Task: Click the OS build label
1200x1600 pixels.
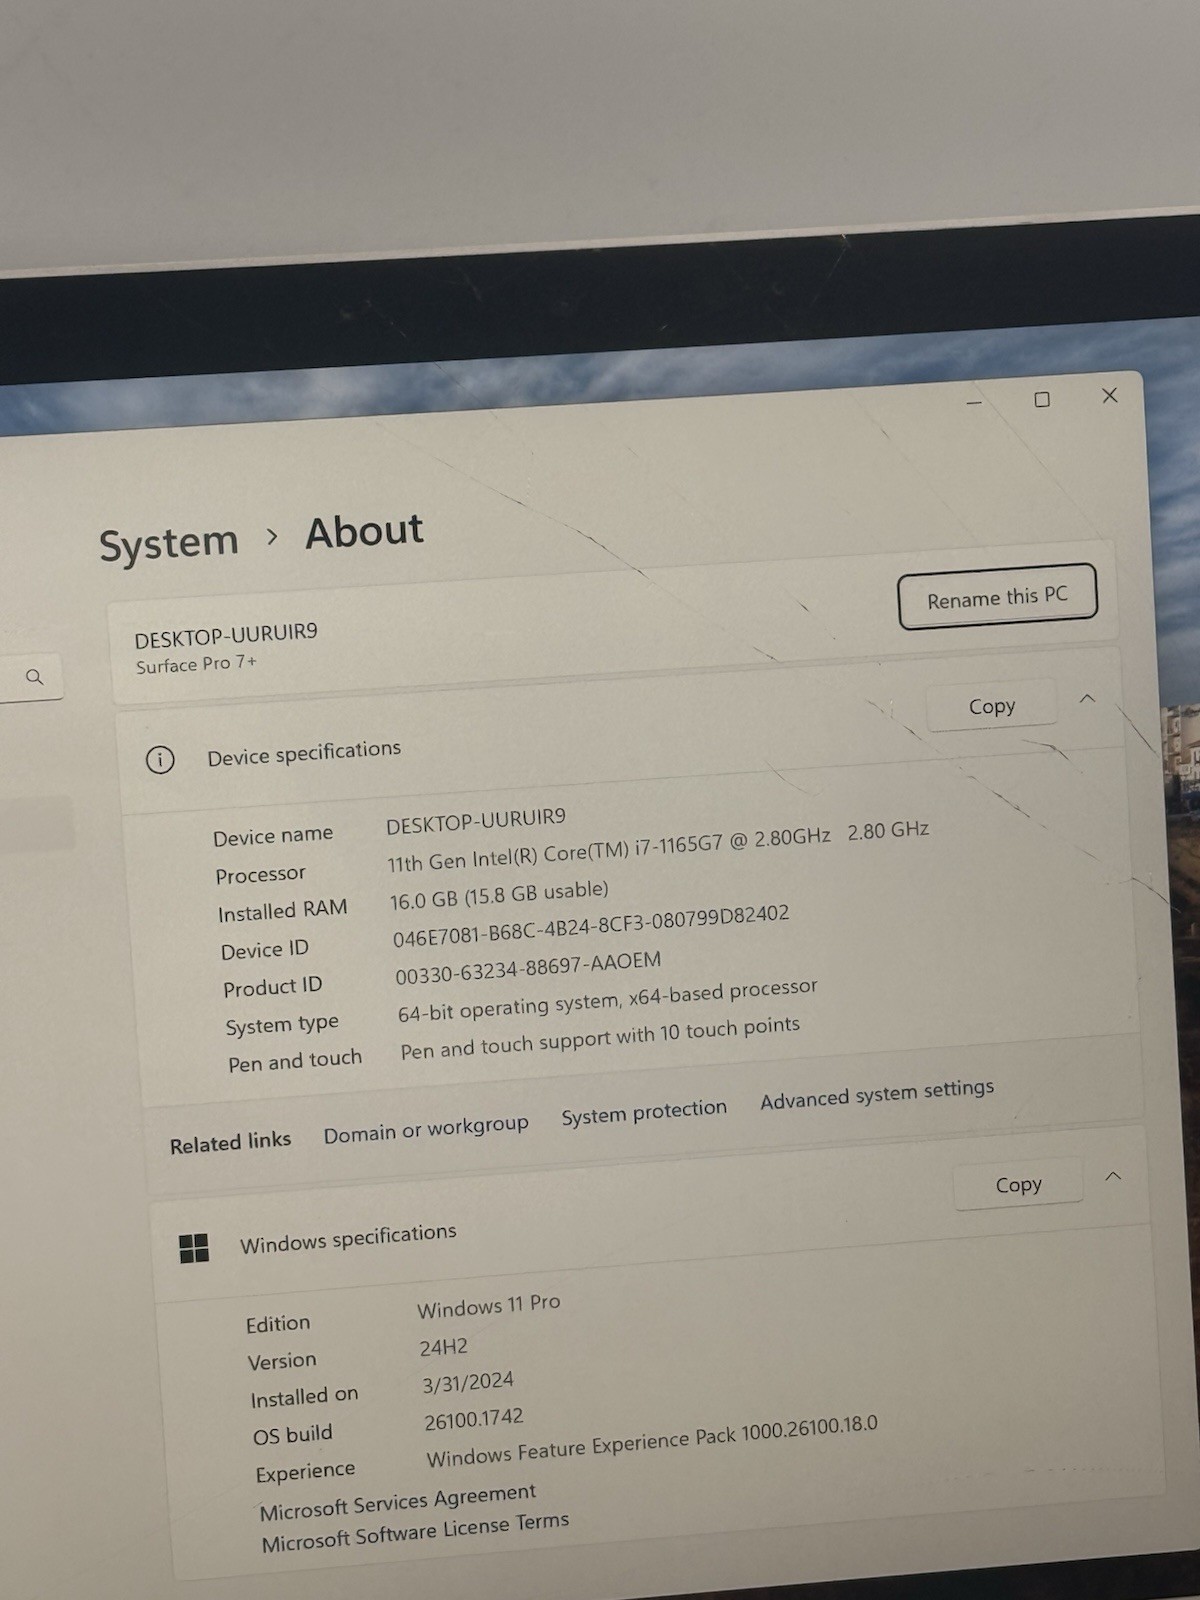Action: tap(293, 1435)
